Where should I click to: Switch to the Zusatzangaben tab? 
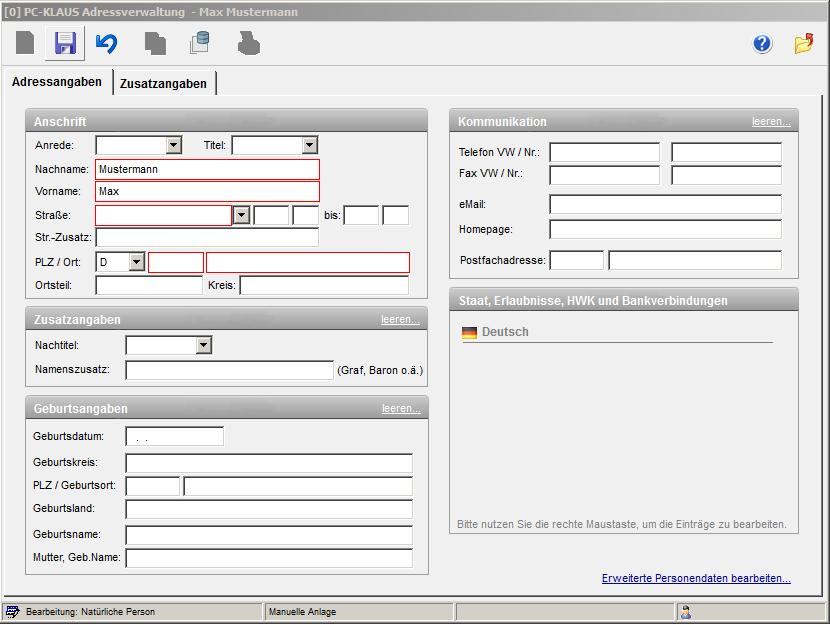(x=163, y=84)
